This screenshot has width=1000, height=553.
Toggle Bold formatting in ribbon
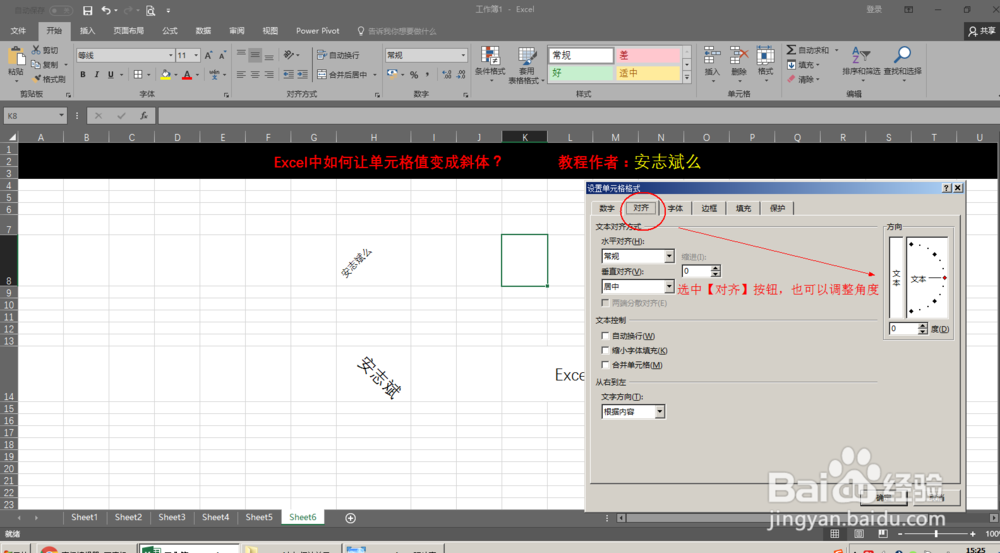[83, 75]
